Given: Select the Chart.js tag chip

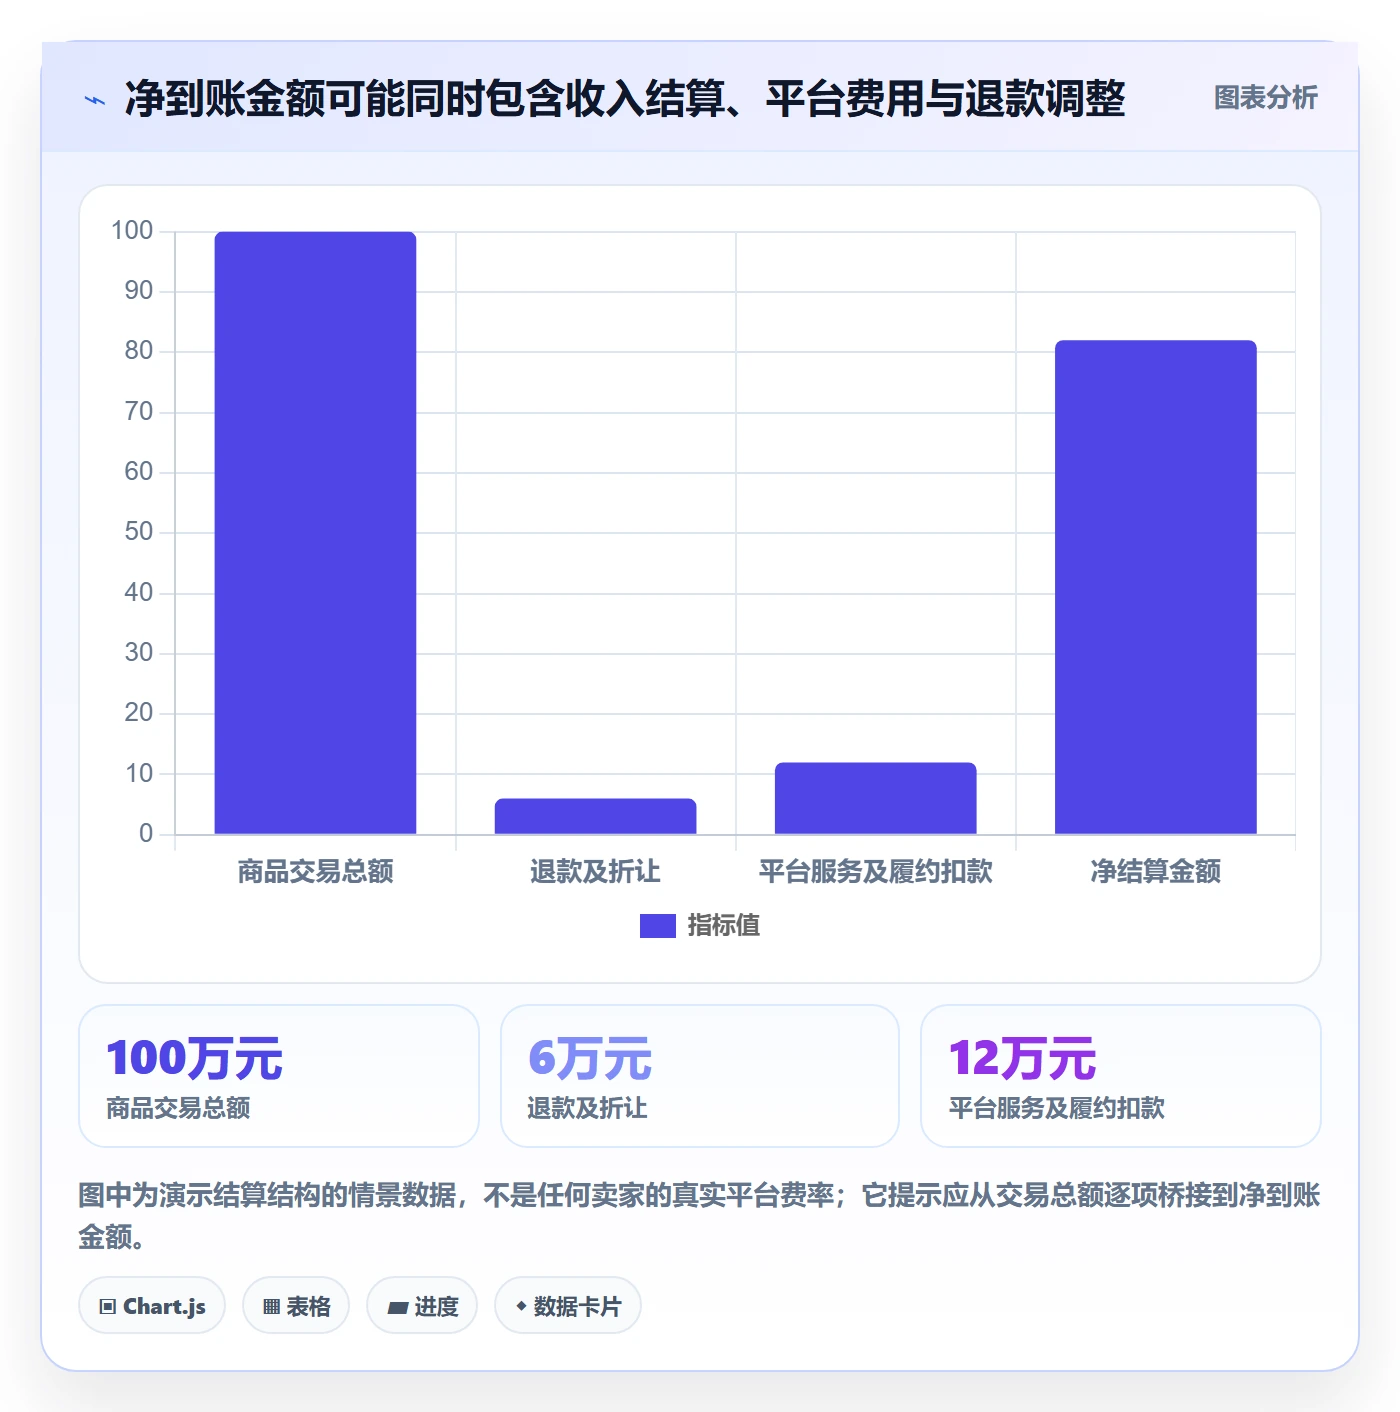Looking at the screenshot, I should [x=152, y=1305].
